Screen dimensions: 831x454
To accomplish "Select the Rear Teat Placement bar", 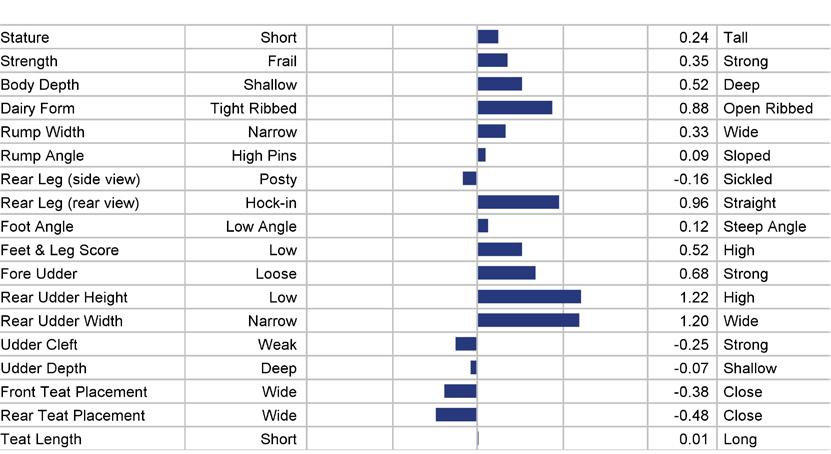I will 456,415.
